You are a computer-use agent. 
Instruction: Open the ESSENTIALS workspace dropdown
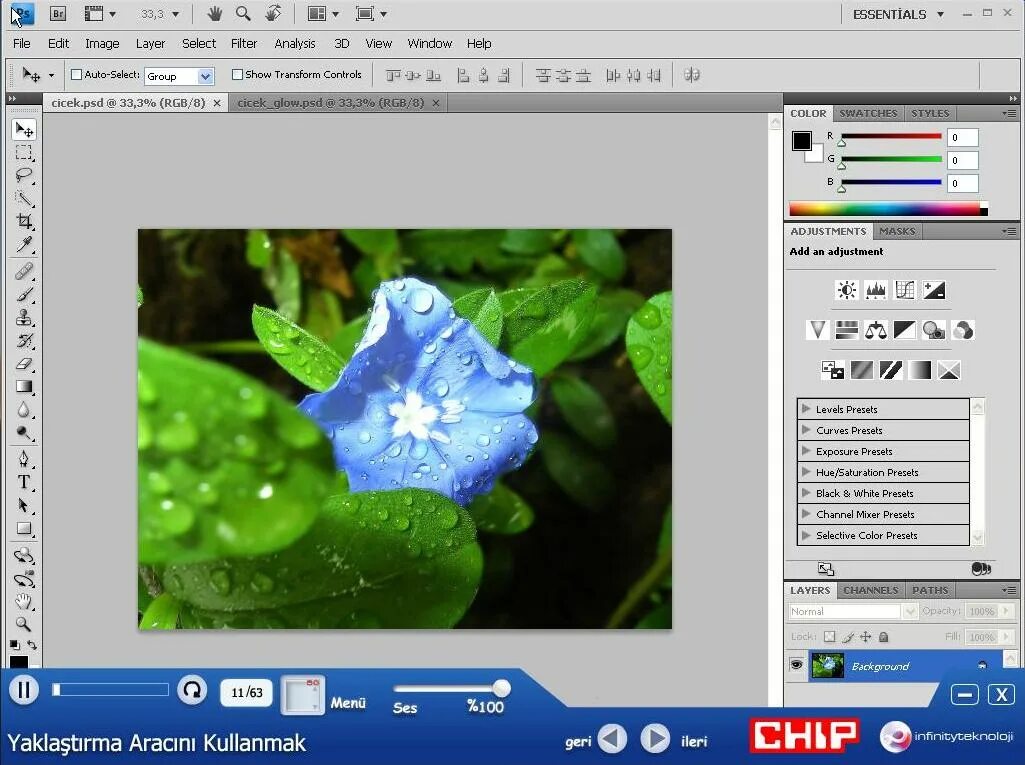click(898, 14)
